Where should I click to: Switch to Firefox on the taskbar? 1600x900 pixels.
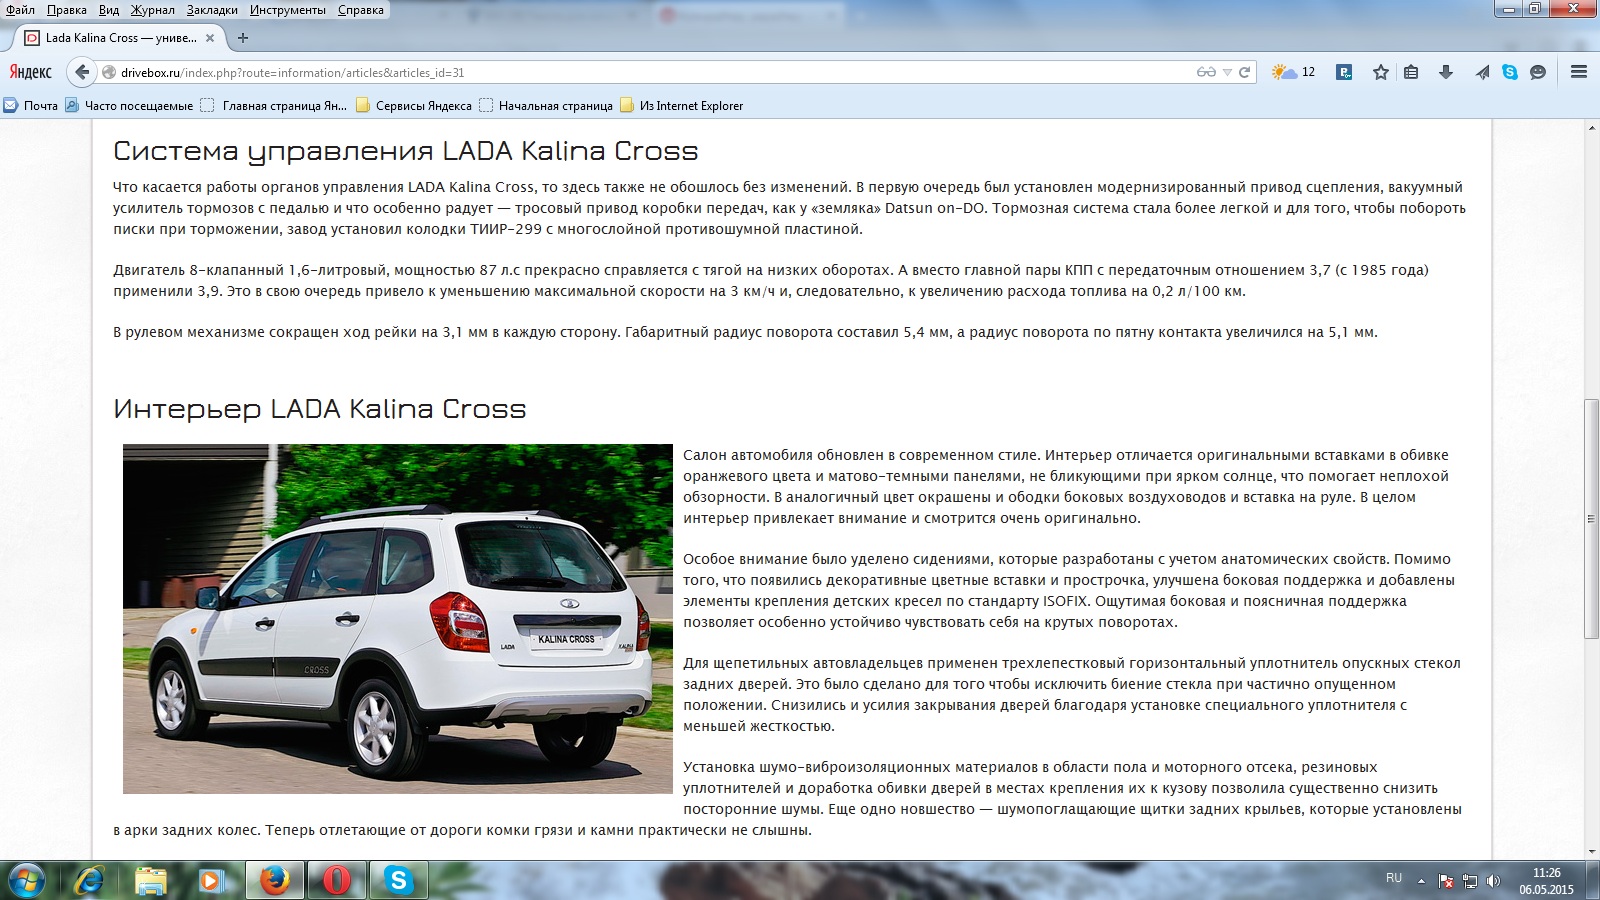coord(275,880)
